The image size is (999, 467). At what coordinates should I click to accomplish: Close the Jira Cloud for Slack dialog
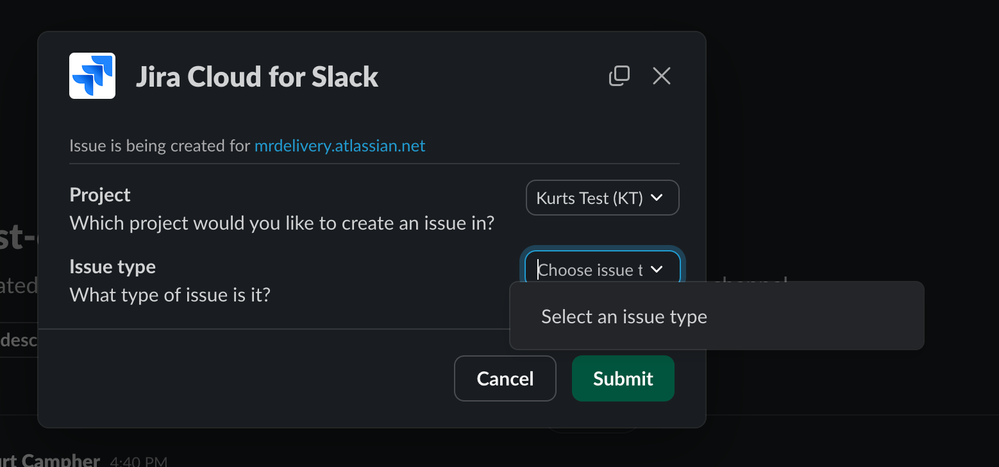661,76
